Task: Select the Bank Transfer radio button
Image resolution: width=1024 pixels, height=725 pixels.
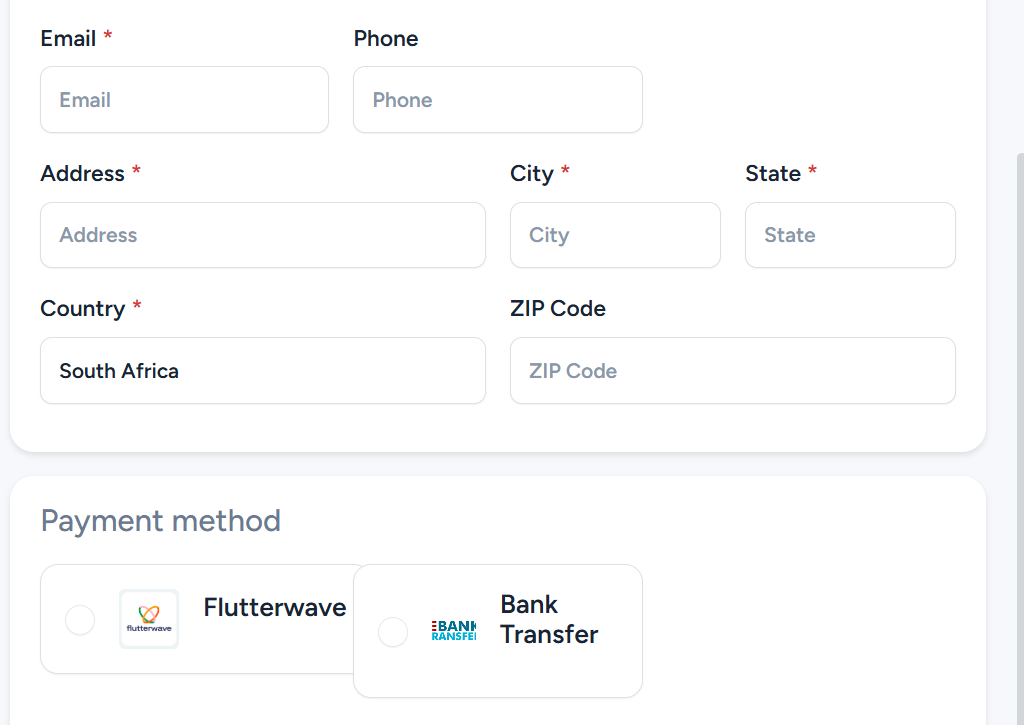Action: (393, 632)
